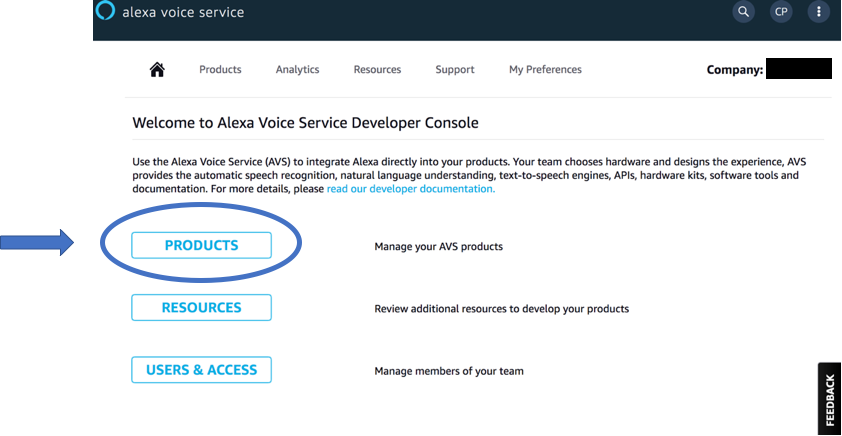Open My Preferences in the nav bar

(545, 69)
